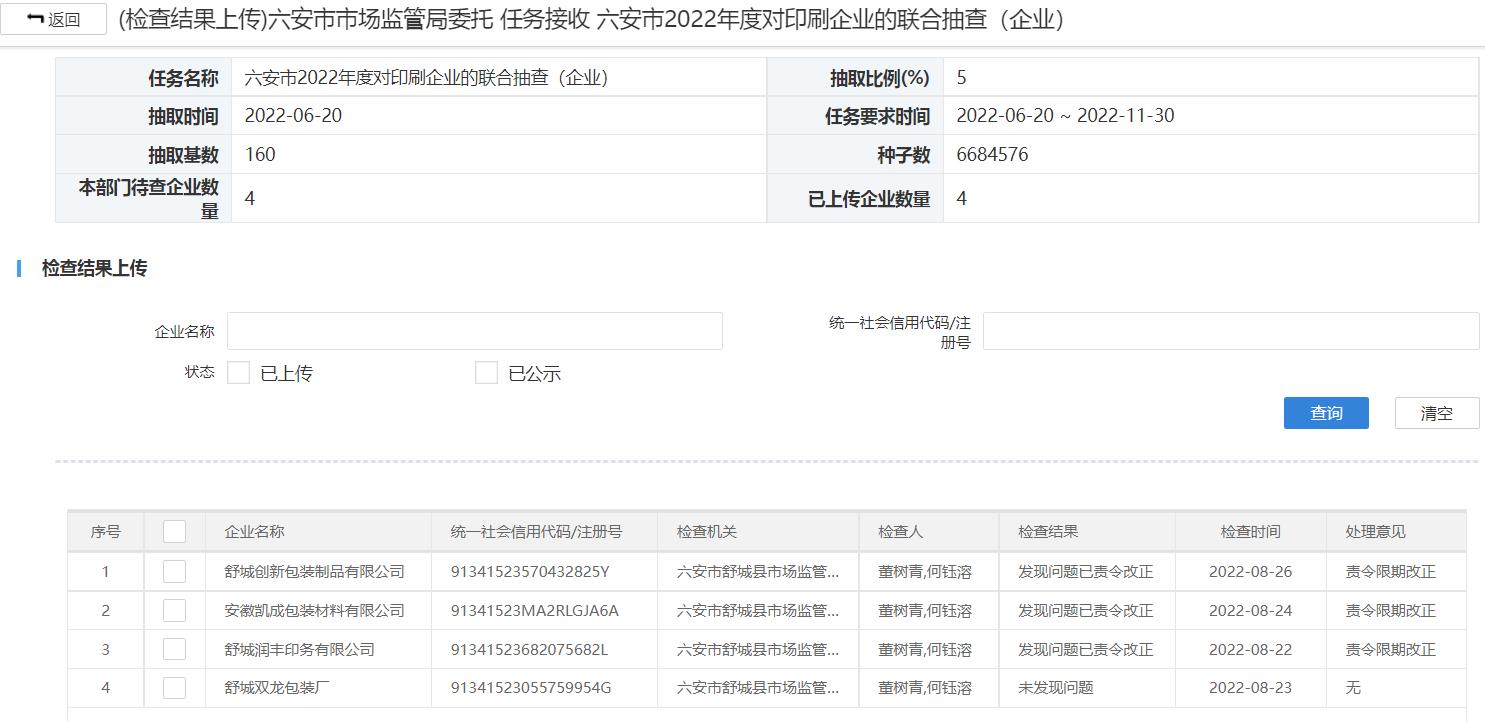
Task: Click the 处理意见 cell showing 无
Action: 1353,688
